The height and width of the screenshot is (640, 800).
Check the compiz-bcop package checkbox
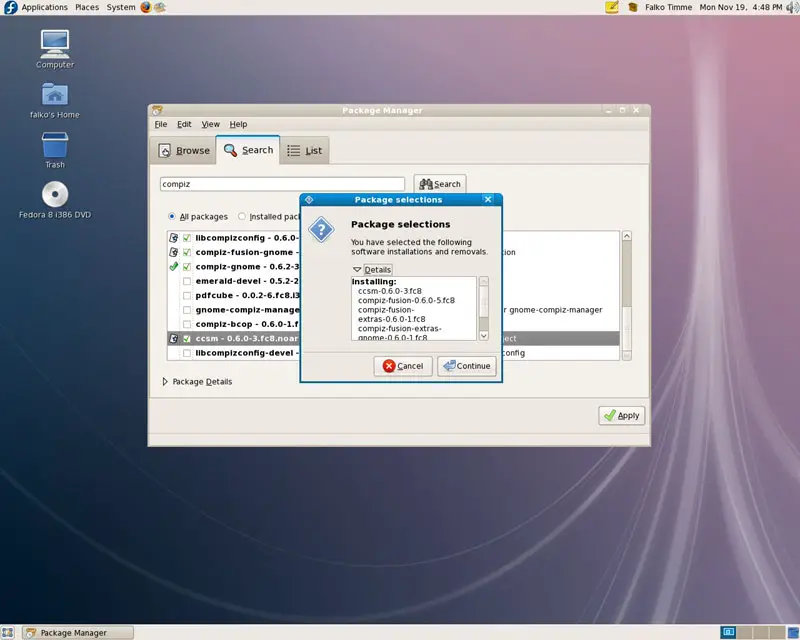click(x=187, y=324)
